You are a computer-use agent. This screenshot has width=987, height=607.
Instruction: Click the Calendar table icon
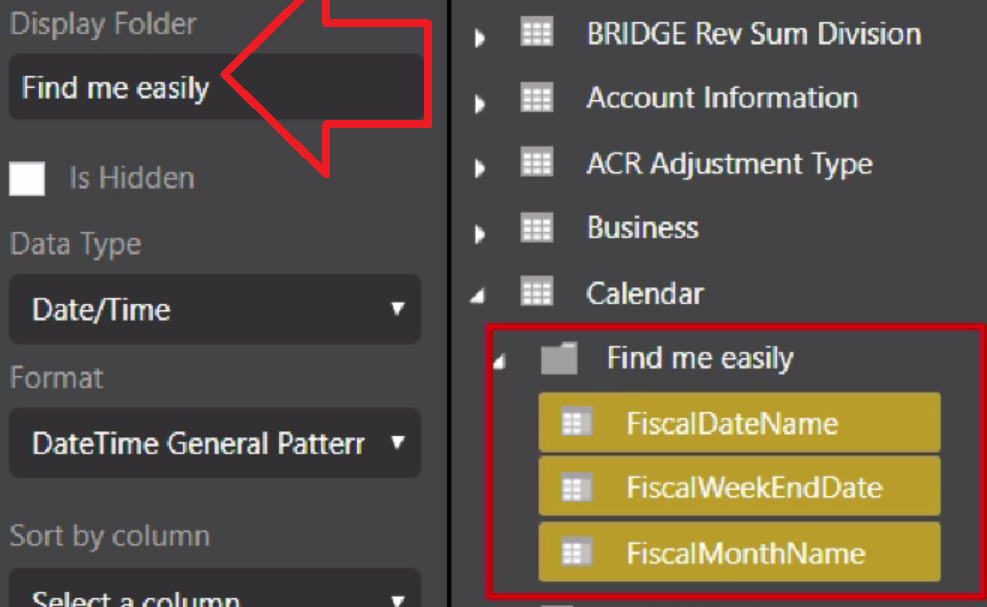click(537, 292)
